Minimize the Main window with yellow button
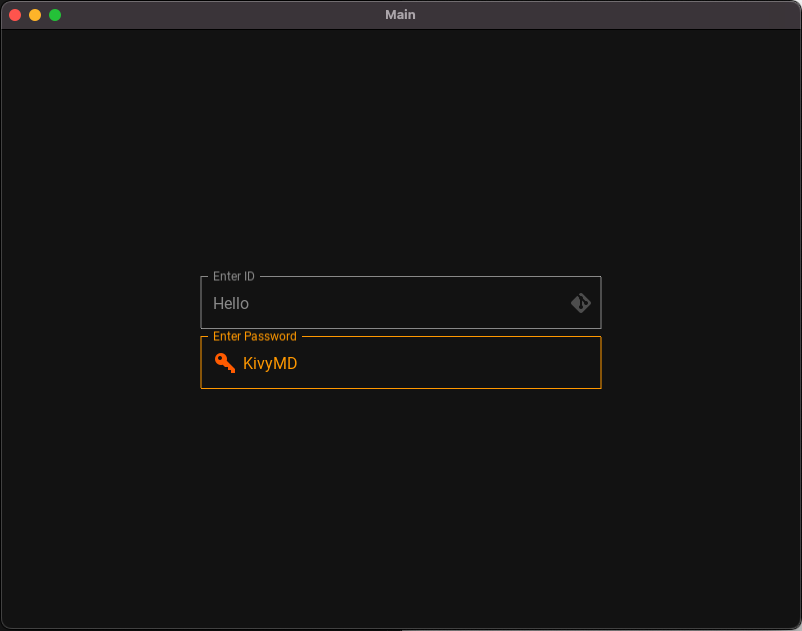This screenshot has width=802, height=631. click(35, 15)
